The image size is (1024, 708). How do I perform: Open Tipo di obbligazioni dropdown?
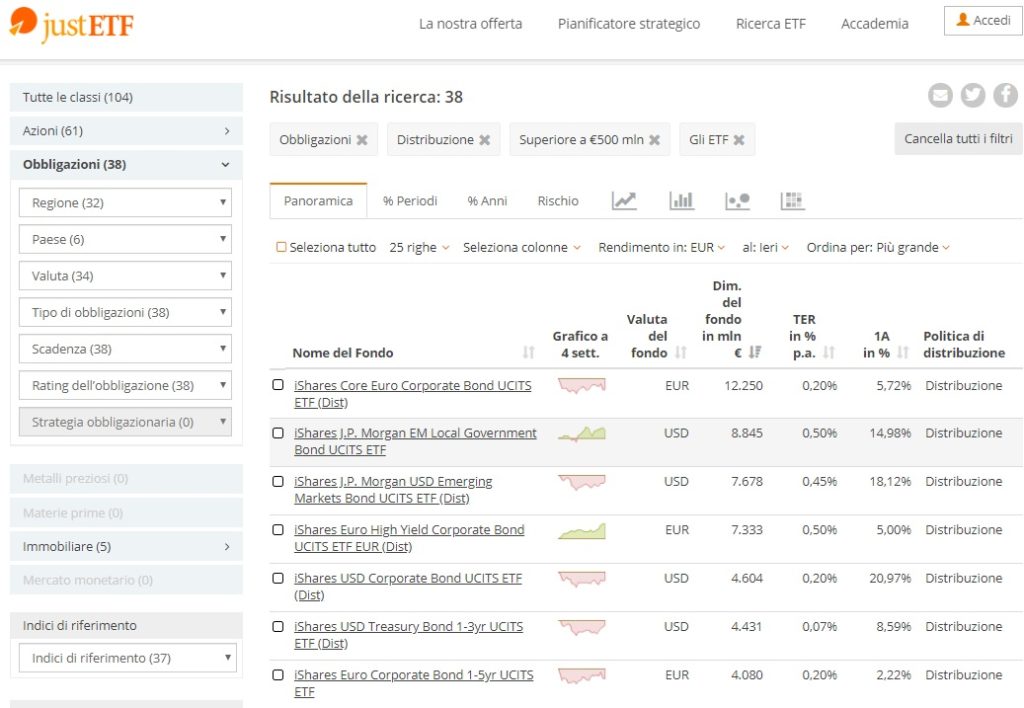(x=125, y=313)
